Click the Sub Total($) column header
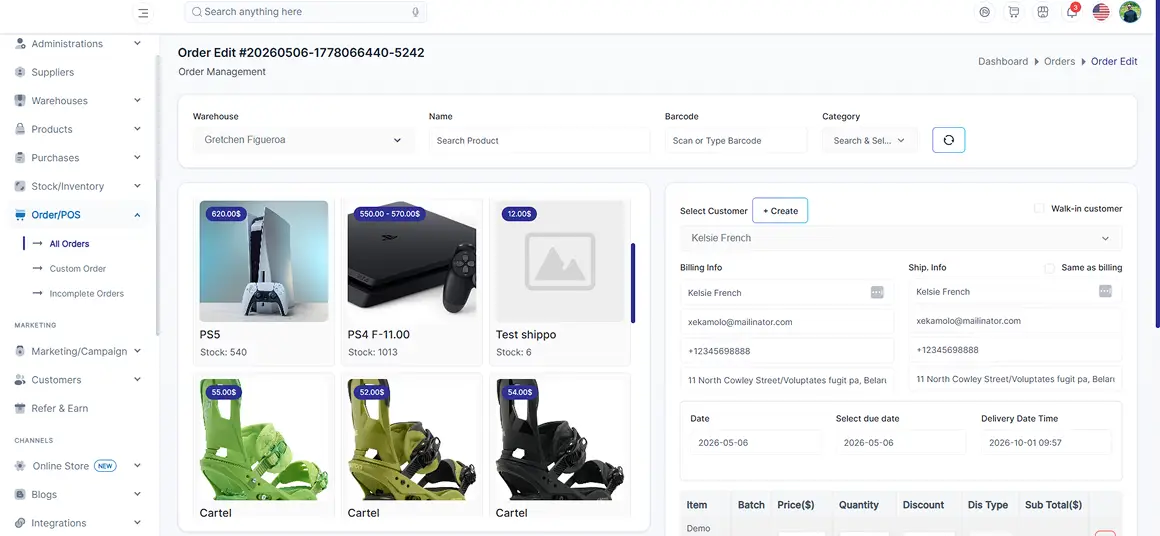Image resolution: width=1160 pixels, height=536 pixels. coord(1053,505)
